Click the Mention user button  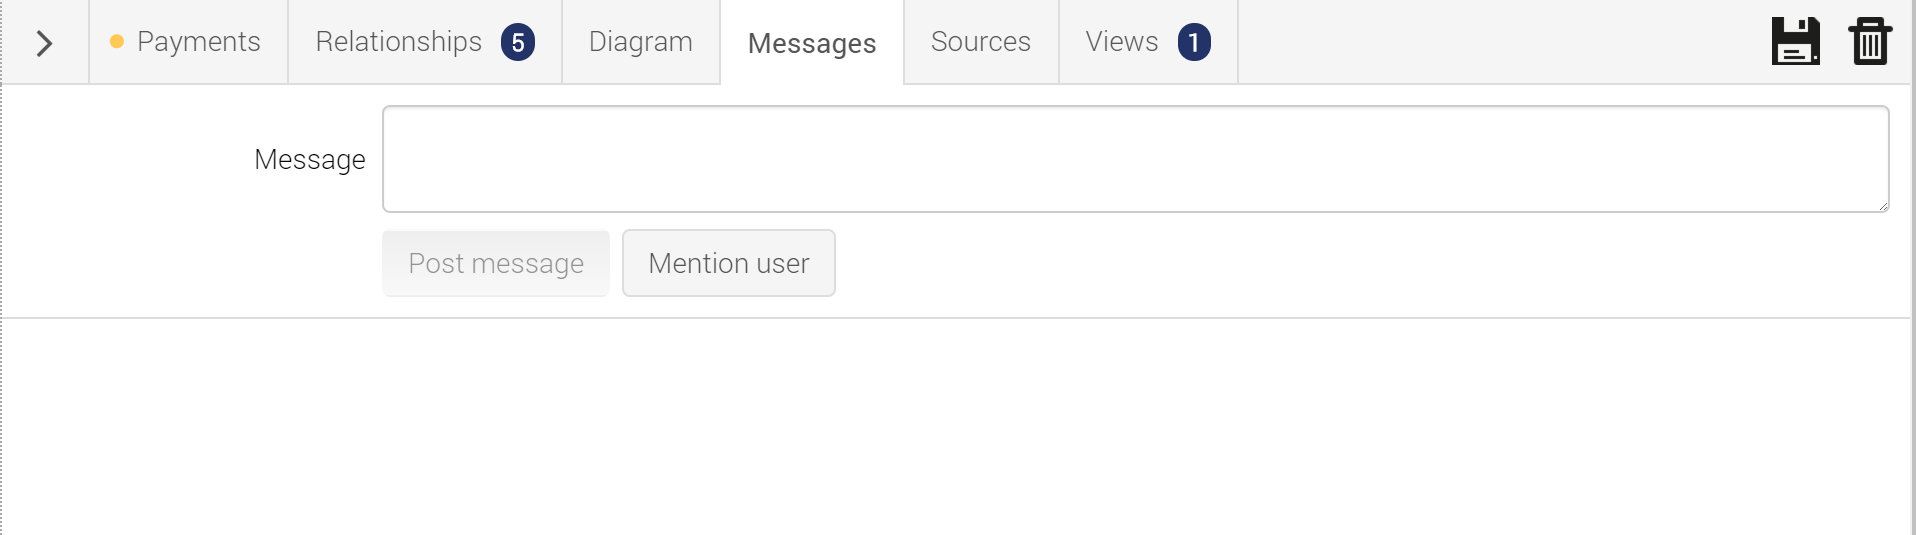[x=729, y=263]
